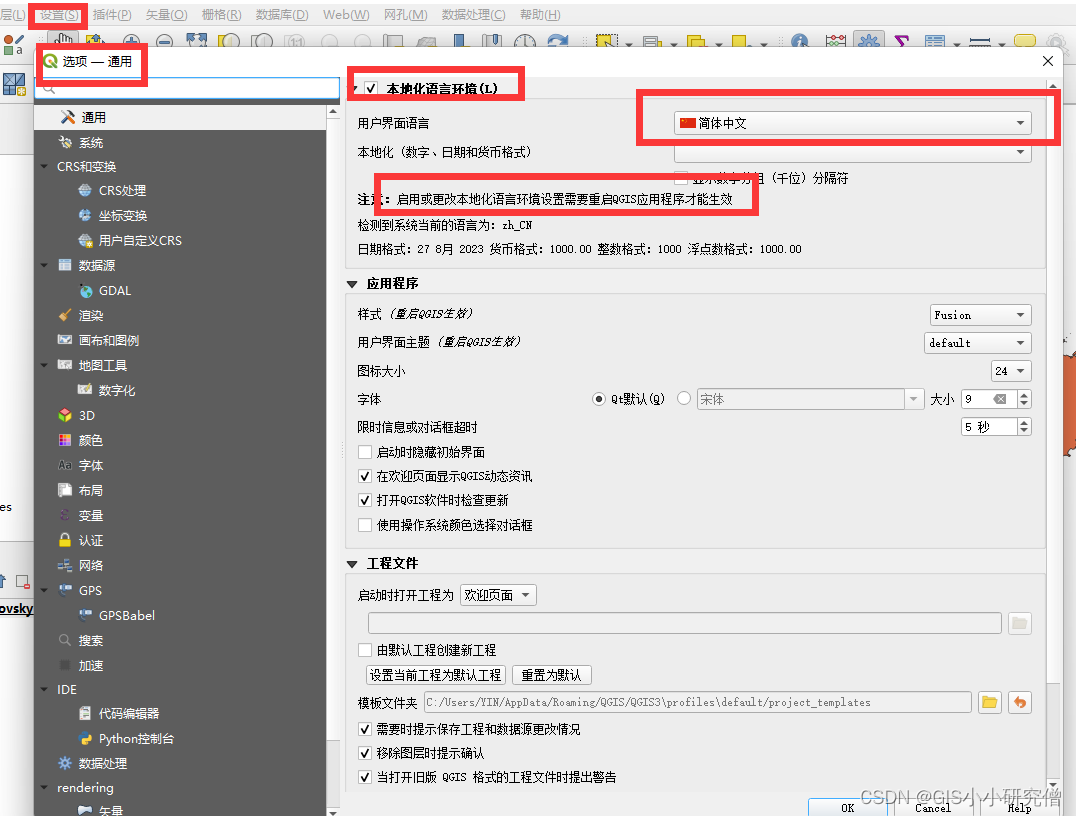Increase the 5 秒 timeout spinner

pyautogui.click(x=1025, y=423)
